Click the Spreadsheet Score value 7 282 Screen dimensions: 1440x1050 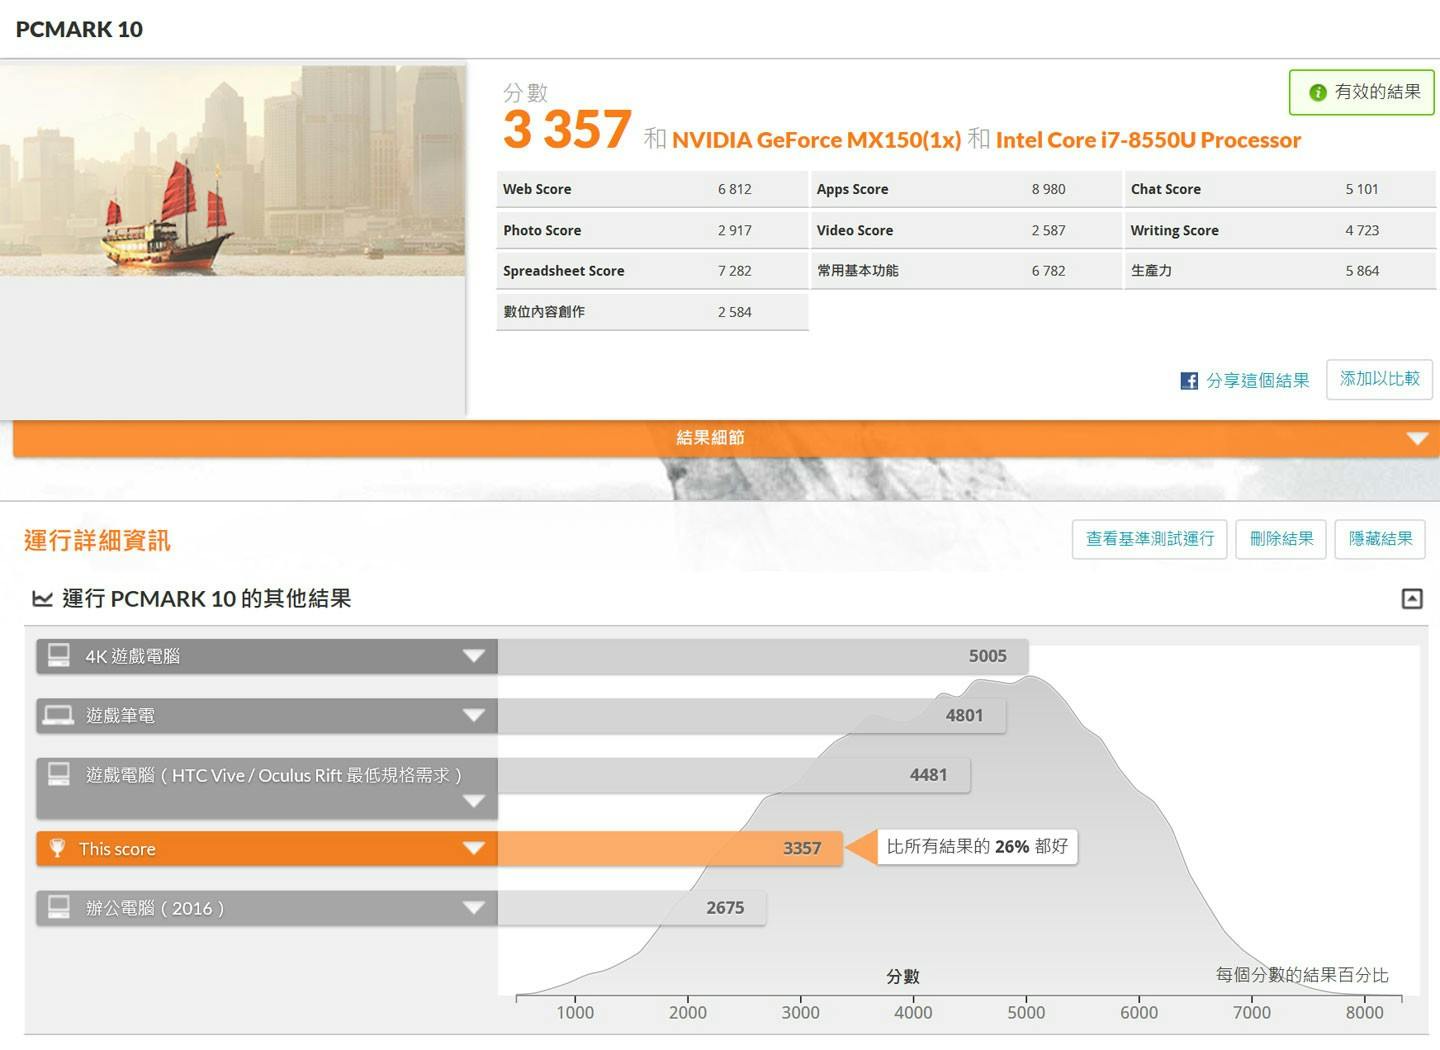[x=734, y=271]
